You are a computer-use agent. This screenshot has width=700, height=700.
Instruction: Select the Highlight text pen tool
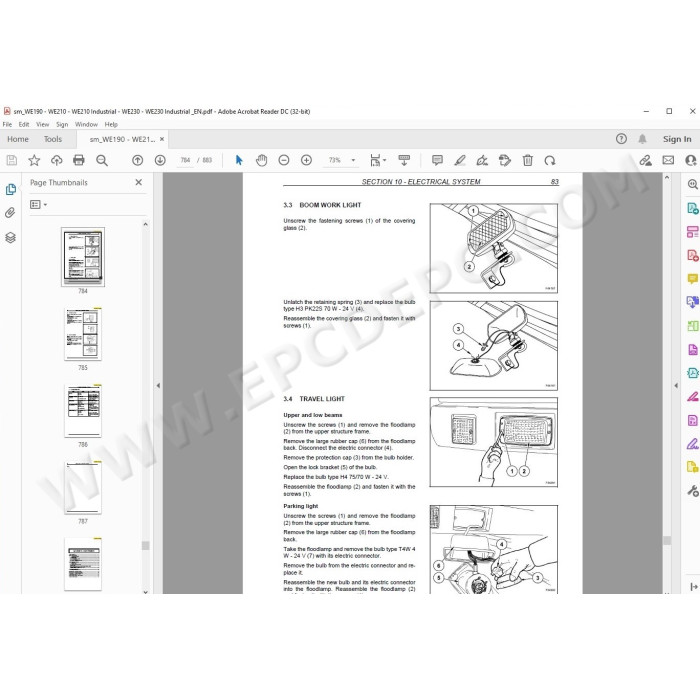click(x=460, y=160)
